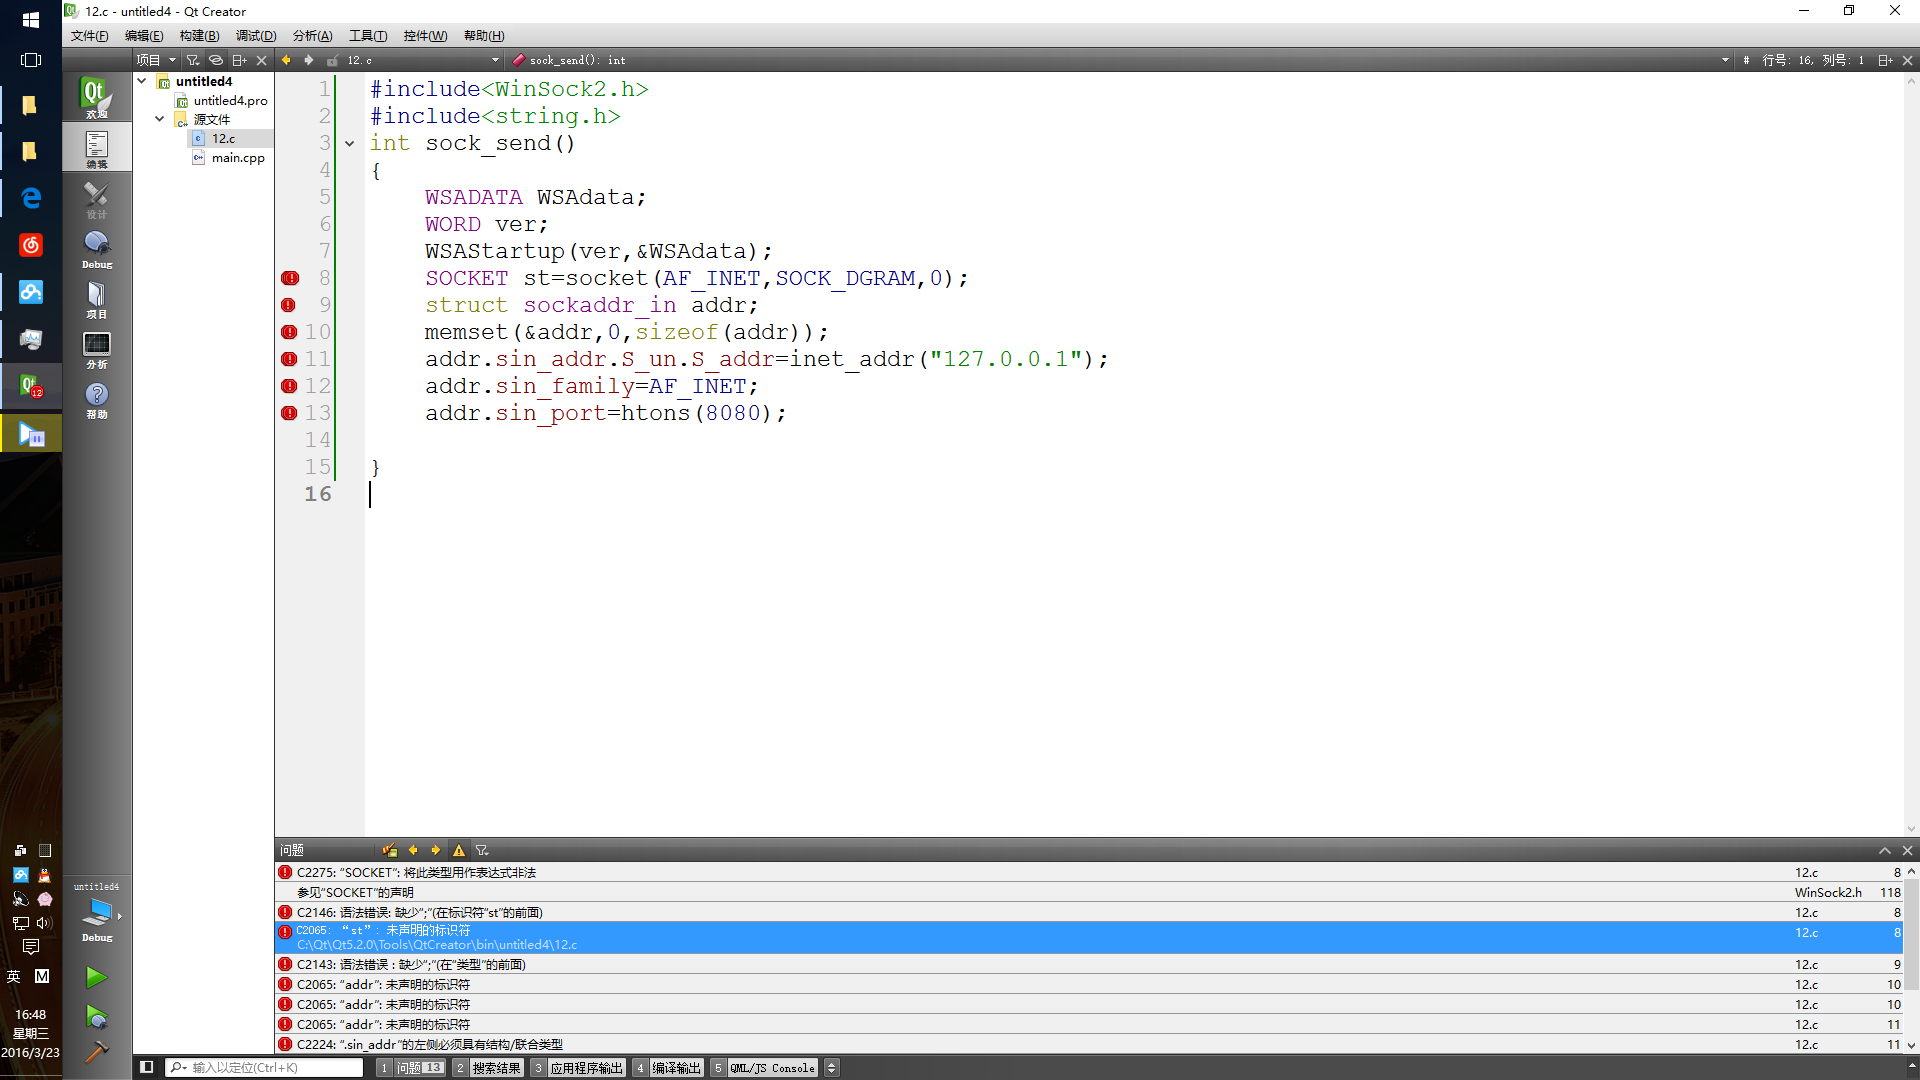The height and width of the screenshot is (1080, 1920).
Task: Switch to 编译输出 output tab
Action: click(676, 1068)
